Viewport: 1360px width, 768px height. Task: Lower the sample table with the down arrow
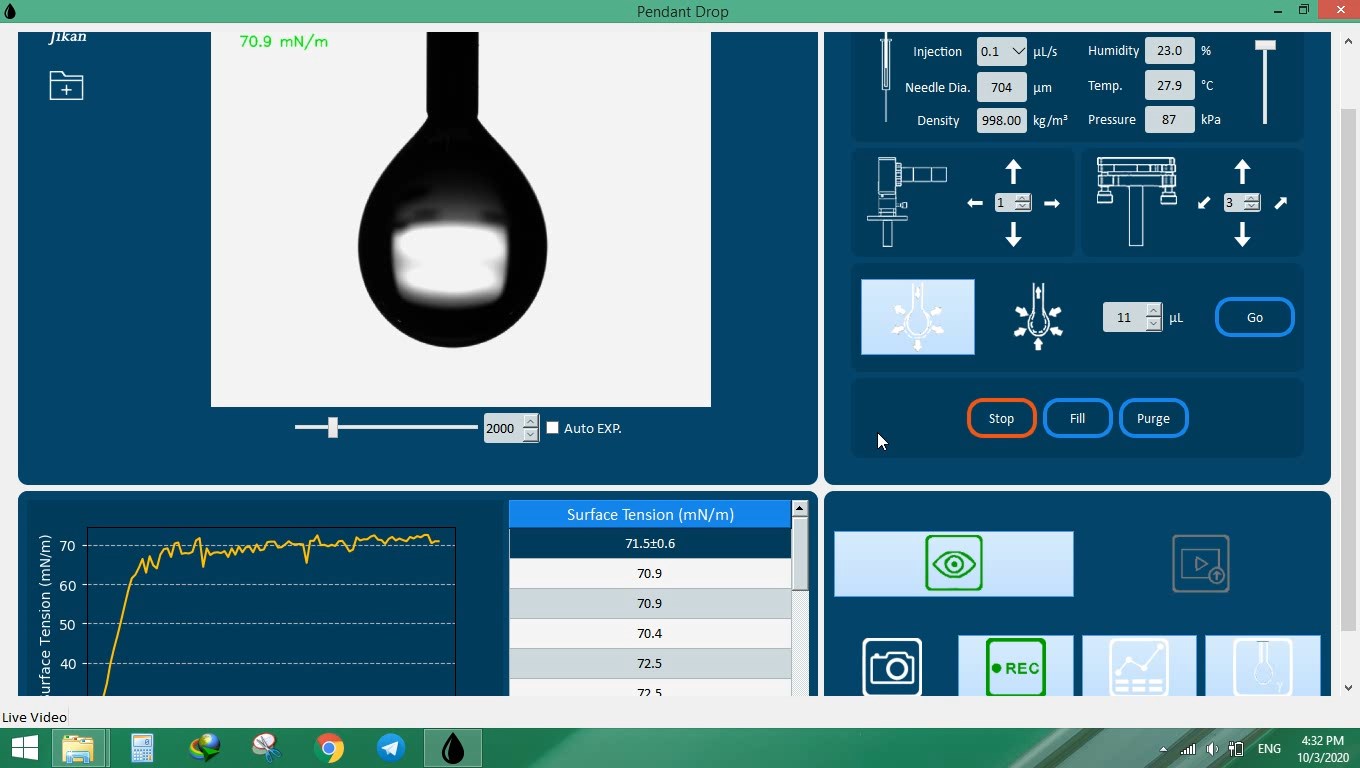point(1242,234)
